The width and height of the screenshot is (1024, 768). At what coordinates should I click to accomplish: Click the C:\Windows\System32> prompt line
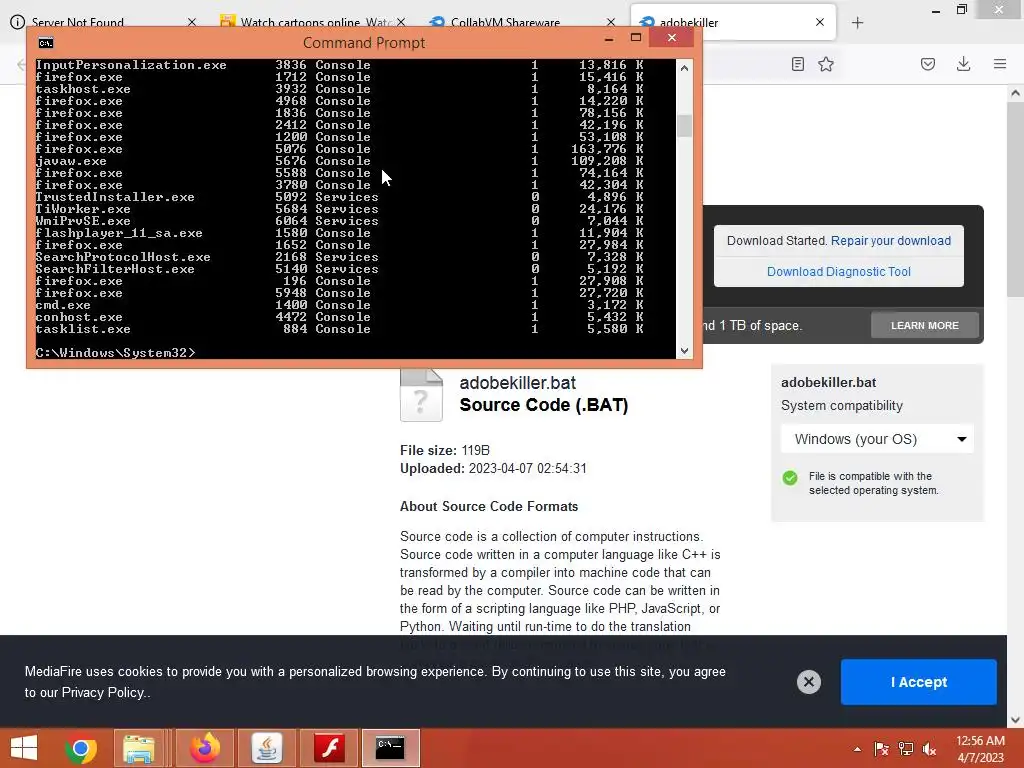(115, 353)
